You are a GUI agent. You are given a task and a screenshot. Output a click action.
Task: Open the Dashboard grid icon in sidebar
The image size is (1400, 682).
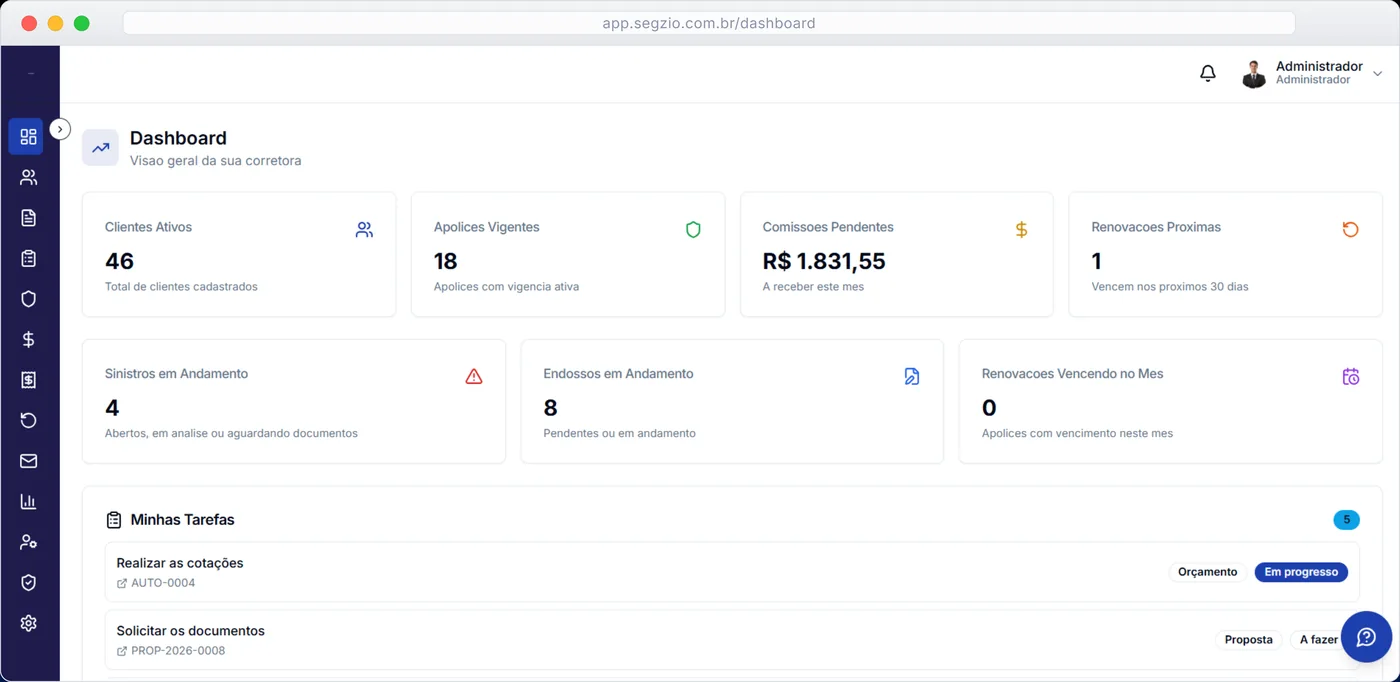tap(28, 136)
